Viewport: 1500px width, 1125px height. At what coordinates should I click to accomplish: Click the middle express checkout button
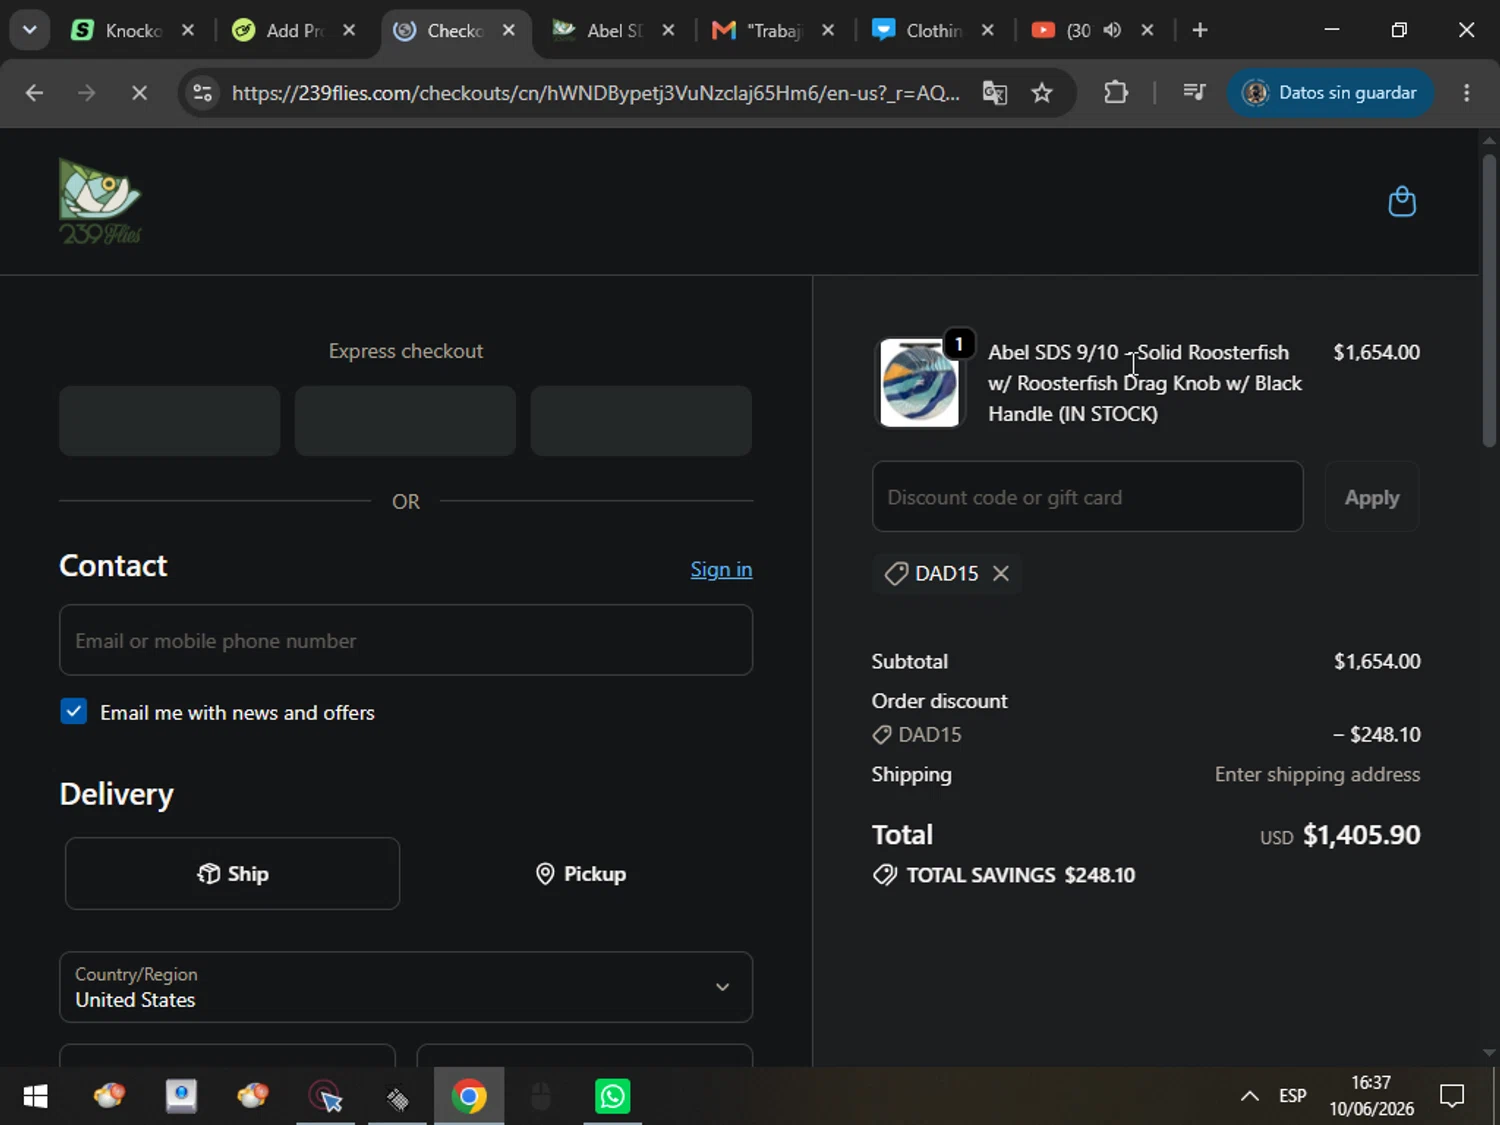click(405, 421)
